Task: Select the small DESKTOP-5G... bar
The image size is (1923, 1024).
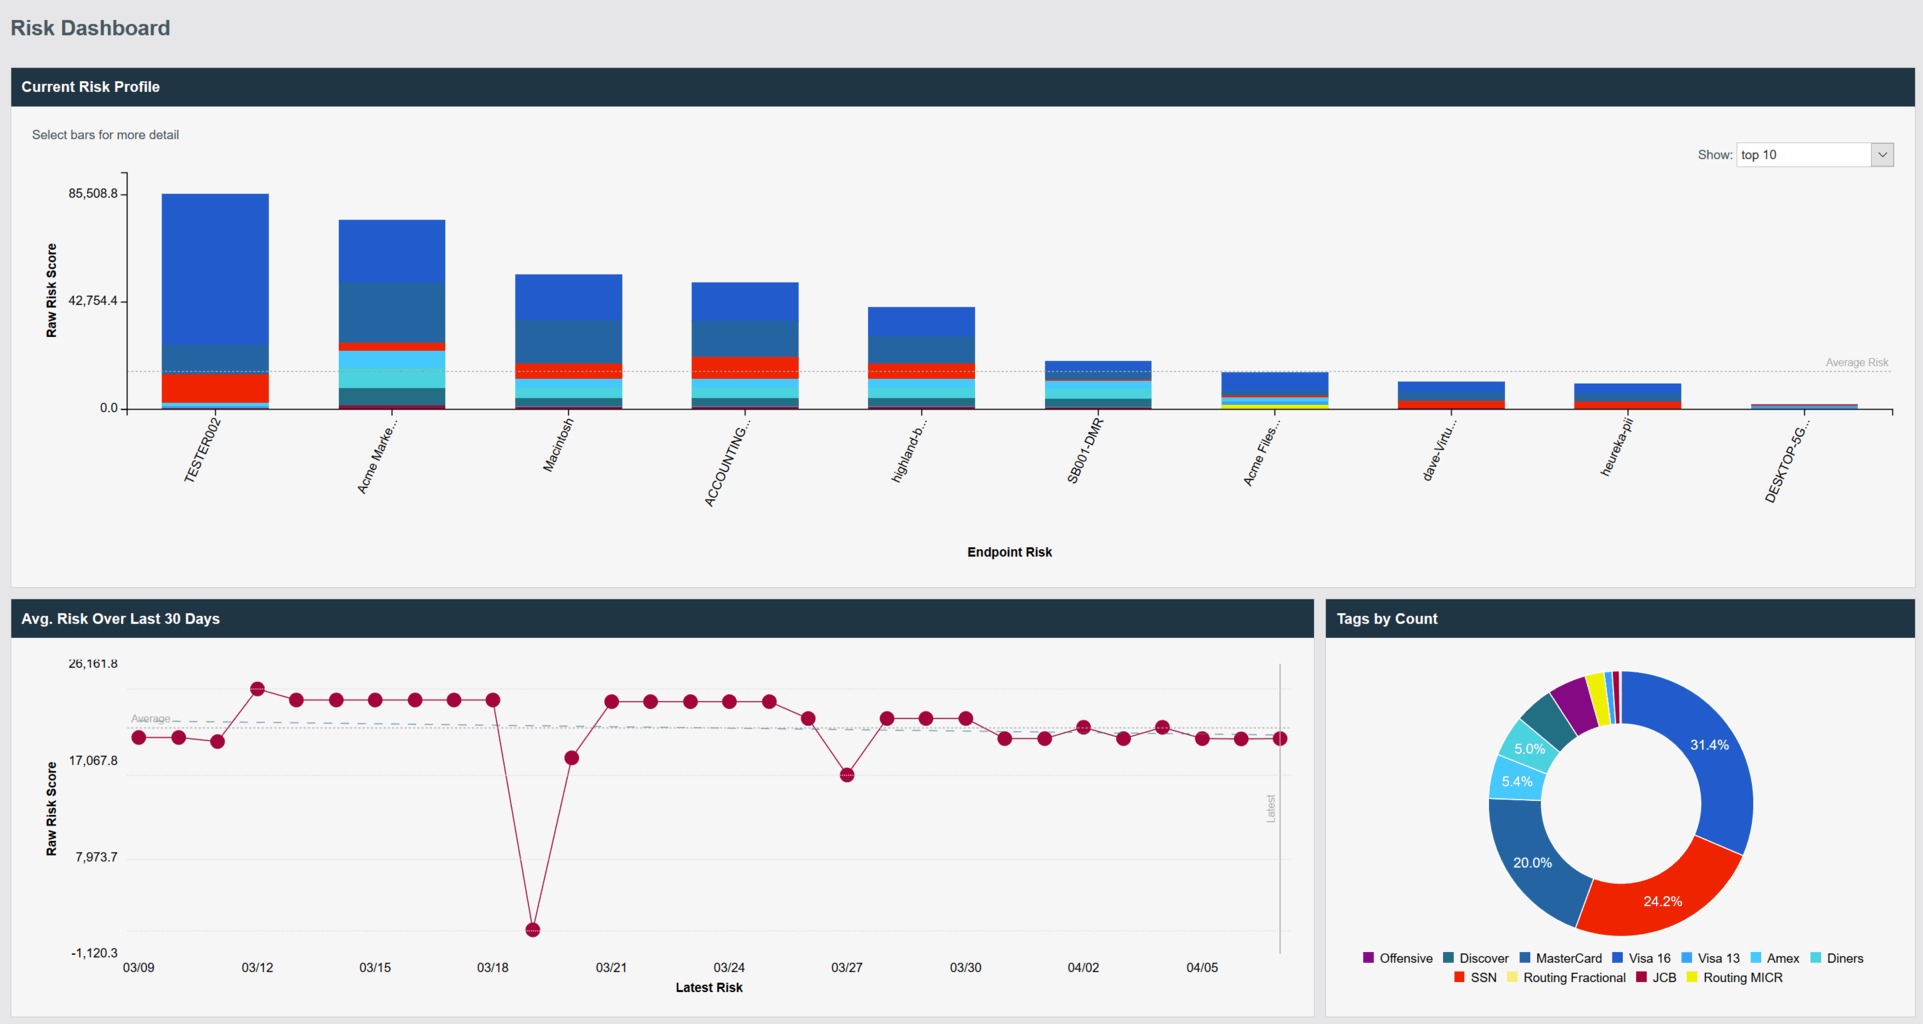Action: coord(1804,406)
